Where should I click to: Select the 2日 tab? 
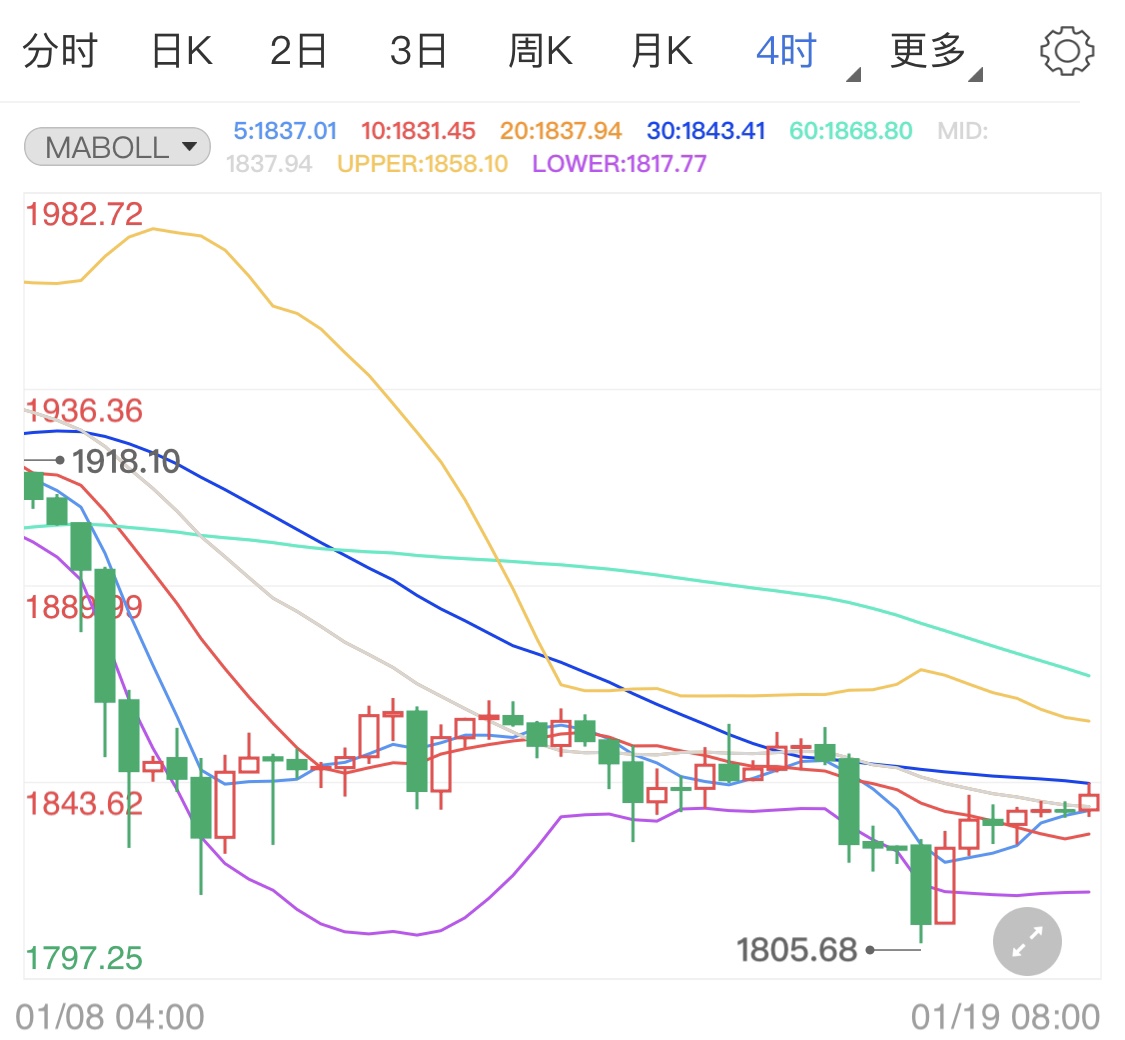click(x=298, y=51)
